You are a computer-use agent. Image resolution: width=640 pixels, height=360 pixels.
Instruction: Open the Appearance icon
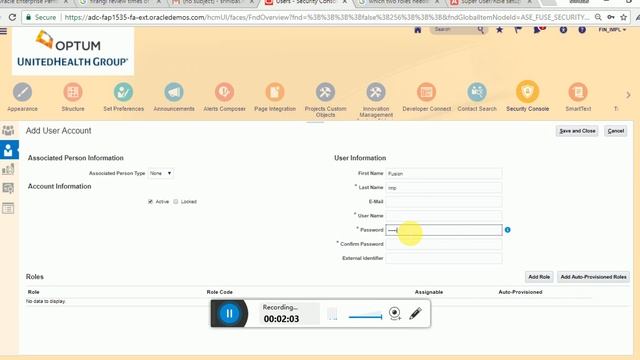click(x=22, y=92)
